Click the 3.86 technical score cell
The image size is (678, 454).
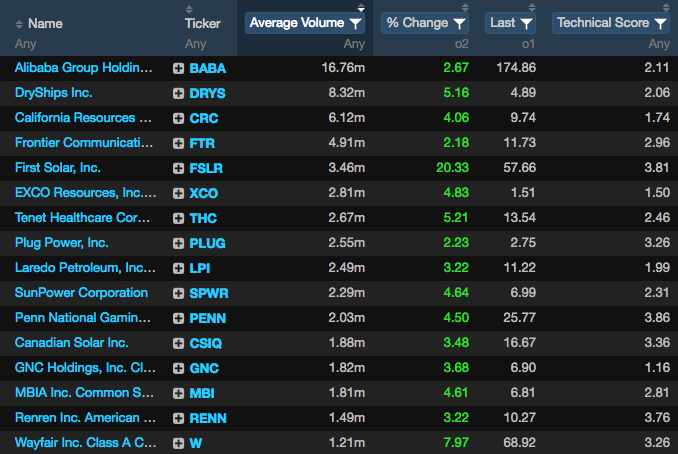click(657, 318)
